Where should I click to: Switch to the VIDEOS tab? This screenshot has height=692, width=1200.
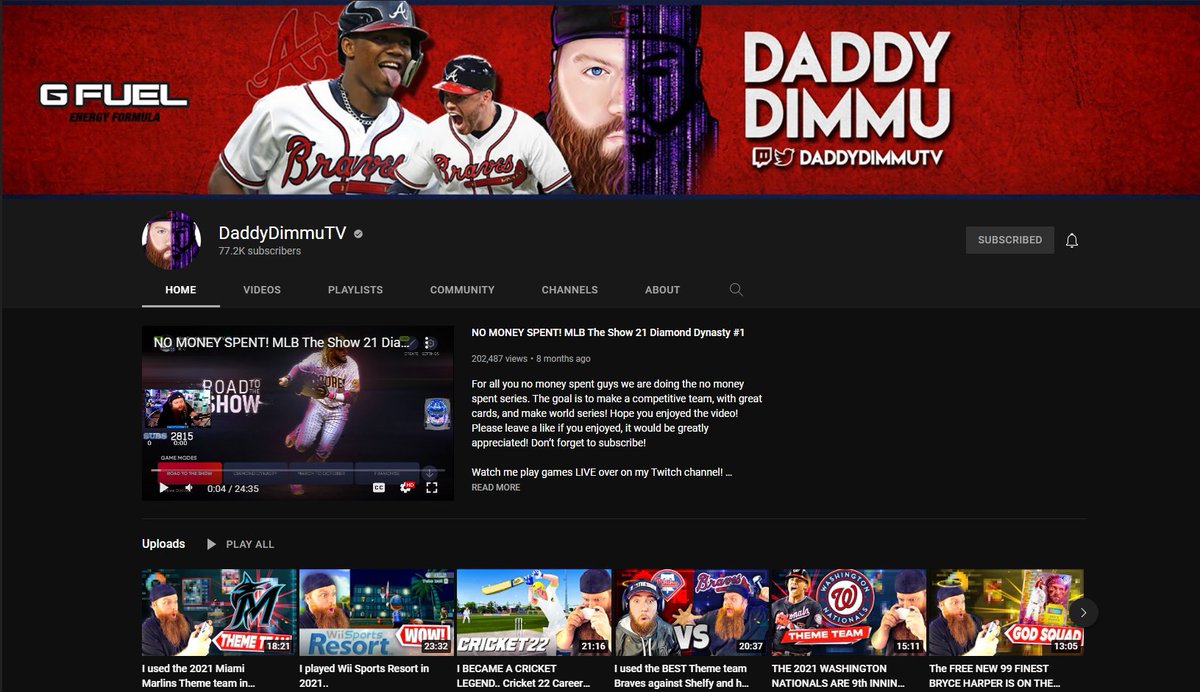[x=262, y=290]
